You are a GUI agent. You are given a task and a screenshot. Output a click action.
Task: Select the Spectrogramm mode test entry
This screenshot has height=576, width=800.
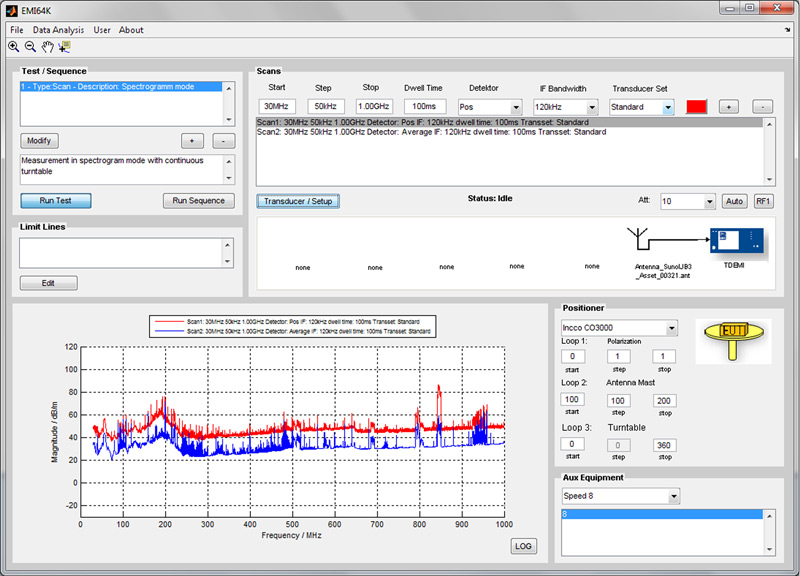click(121, 87)
